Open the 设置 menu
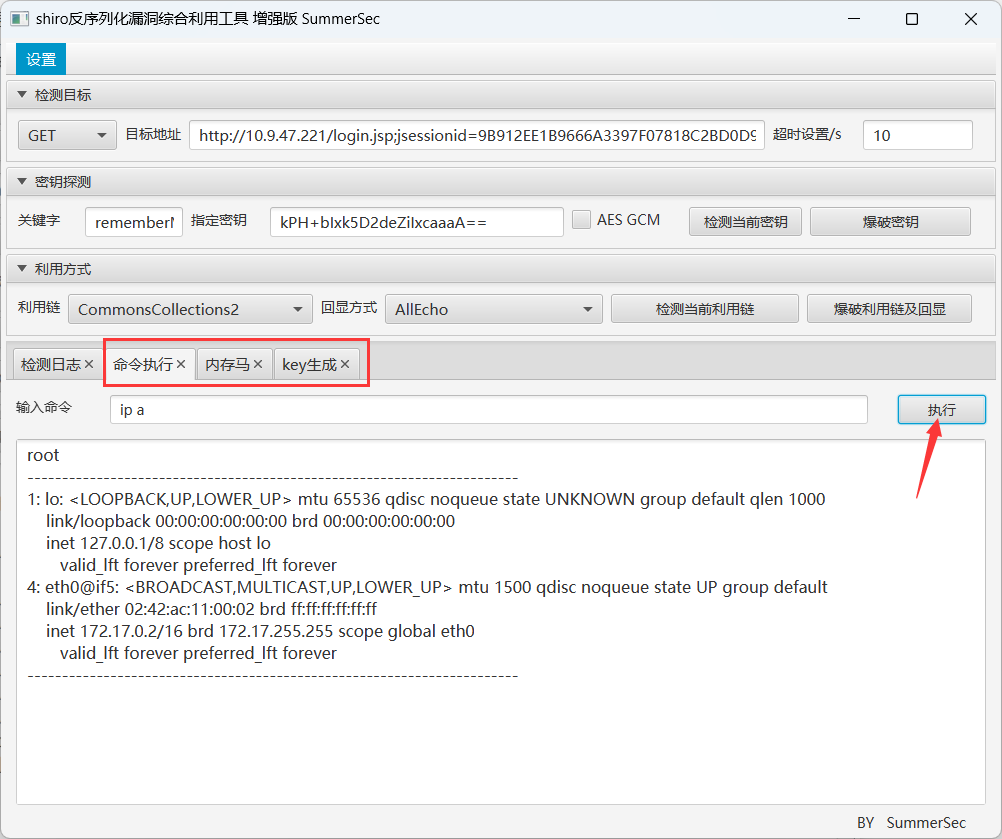1002x839 pixels. pos(41,59)
